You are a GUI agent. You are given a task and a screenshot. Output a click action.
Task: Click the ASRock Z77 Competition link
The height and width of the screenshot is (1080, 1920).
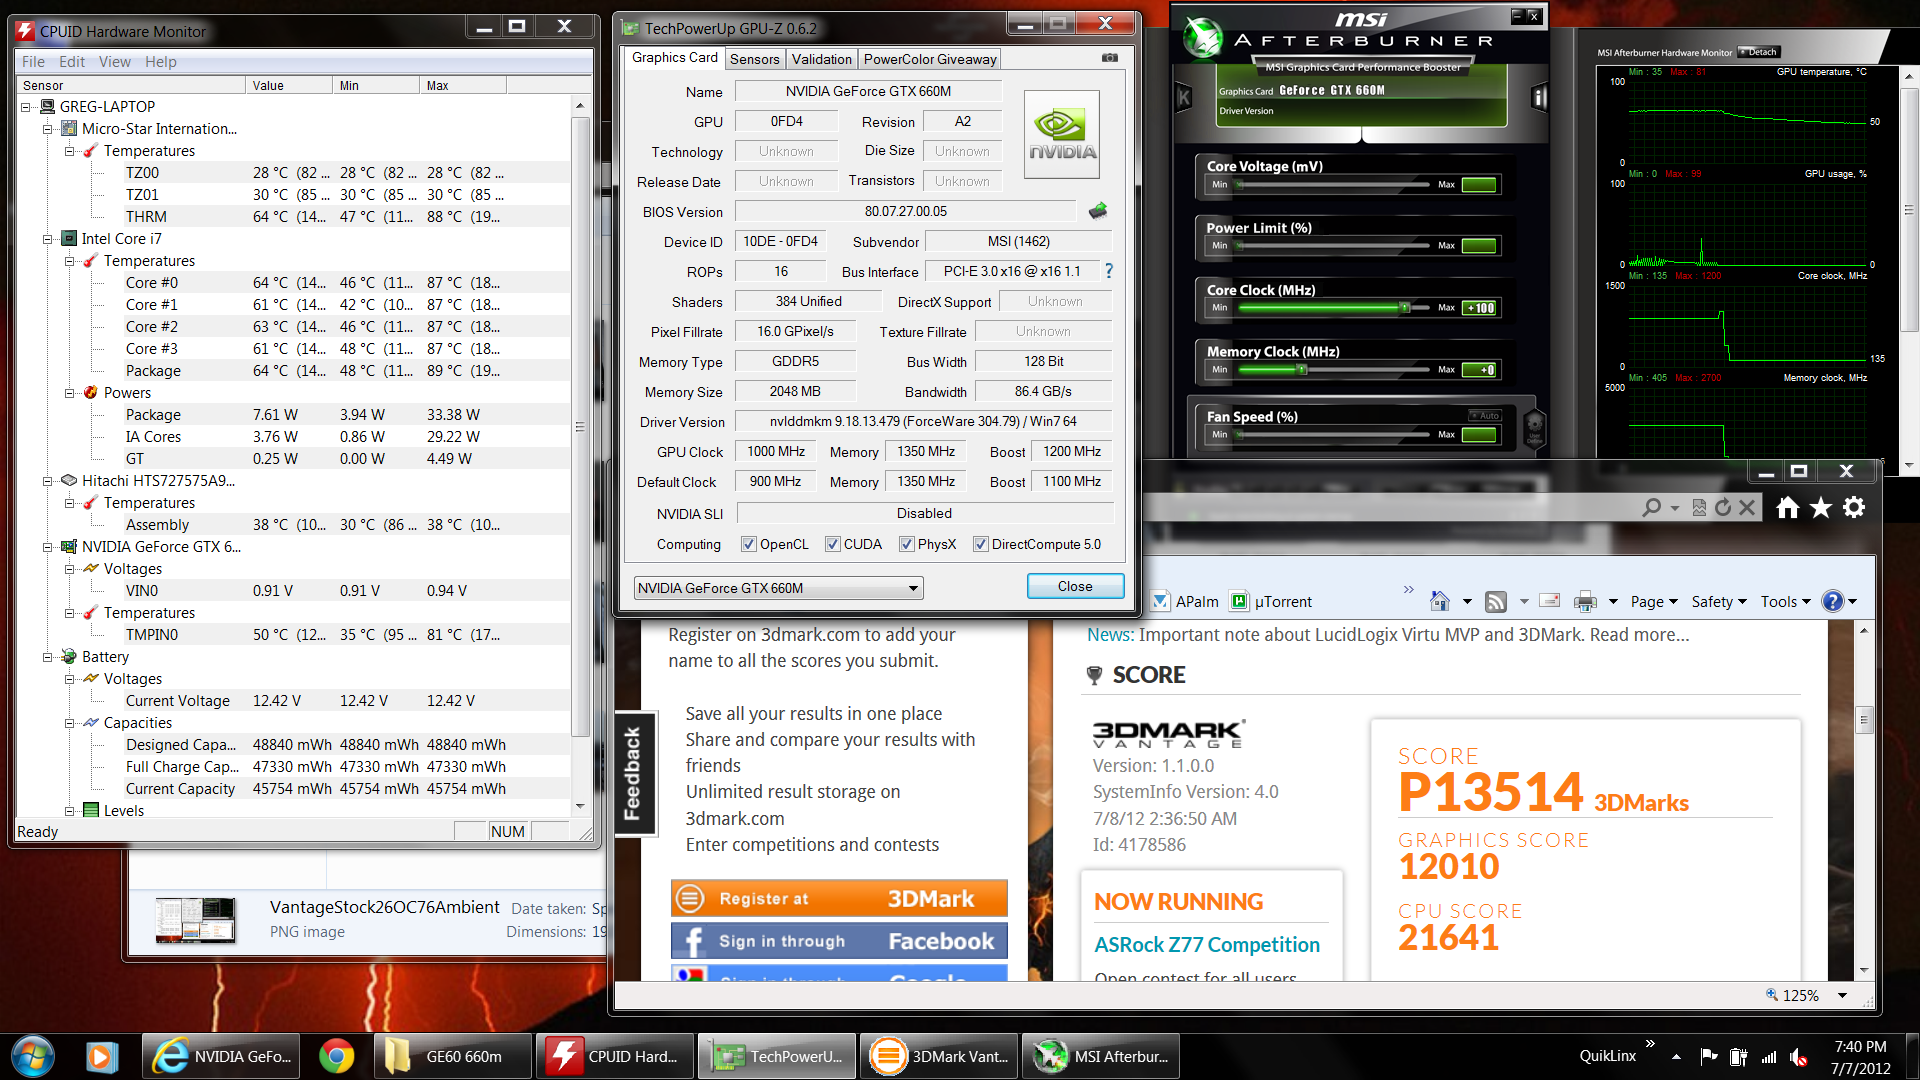tap(1207, 945)
